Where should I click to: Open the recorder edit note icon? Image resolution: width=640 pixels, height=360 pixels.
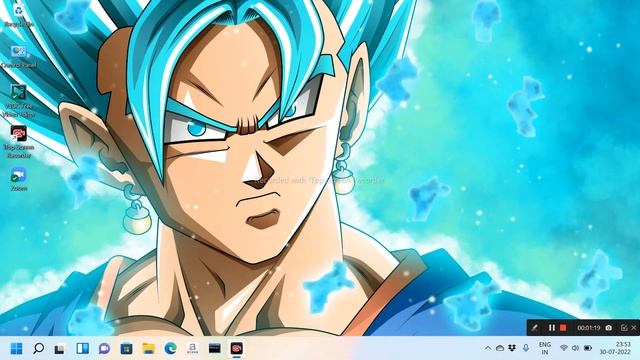click(x=624, y=328)
